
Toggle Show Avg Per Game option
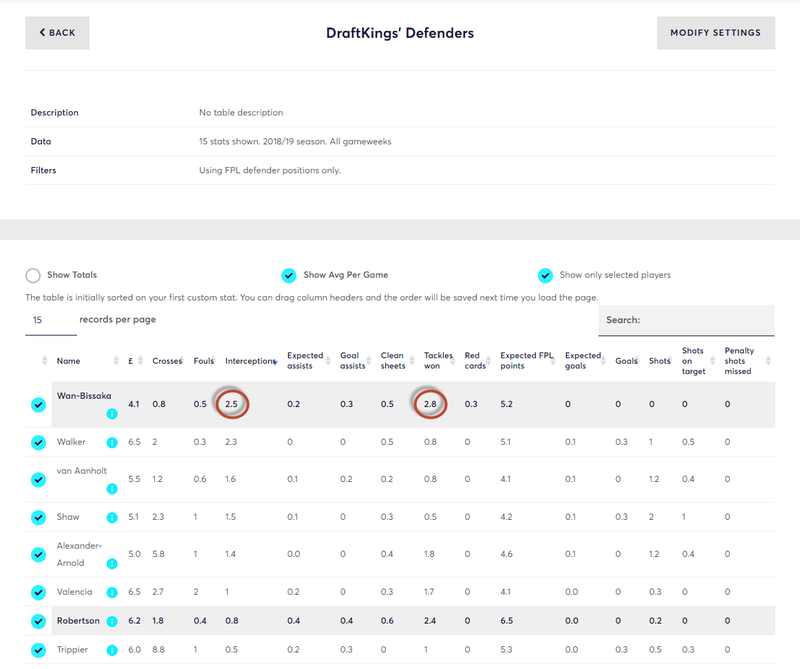[x=289, y=276]
